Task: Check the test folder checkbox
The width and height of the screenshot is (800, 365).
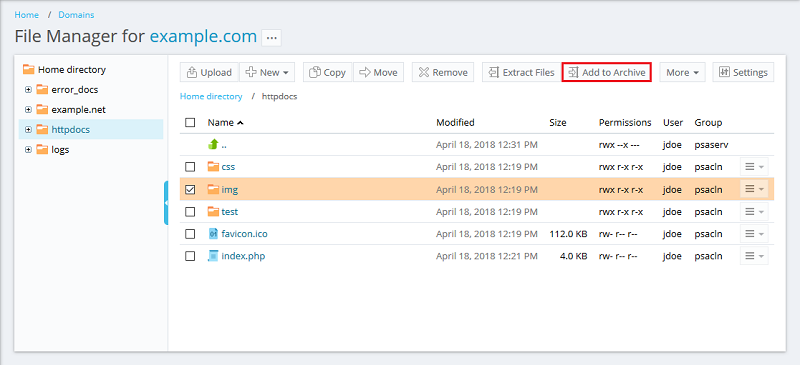Action: tap(190, 211)
